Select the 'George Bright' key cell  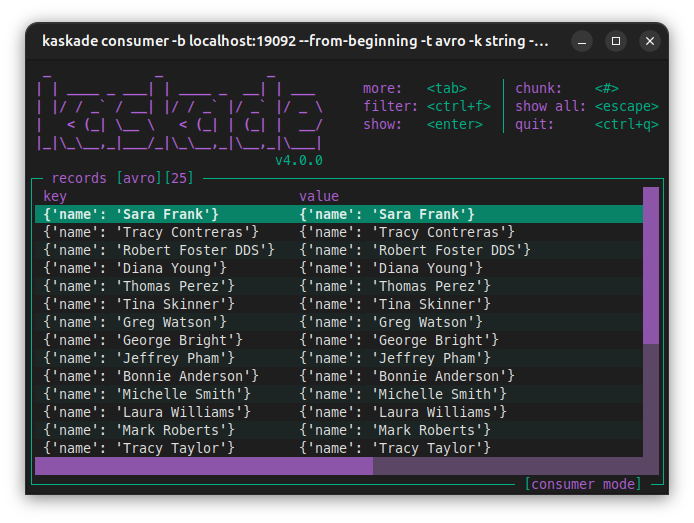coord(143,340)
